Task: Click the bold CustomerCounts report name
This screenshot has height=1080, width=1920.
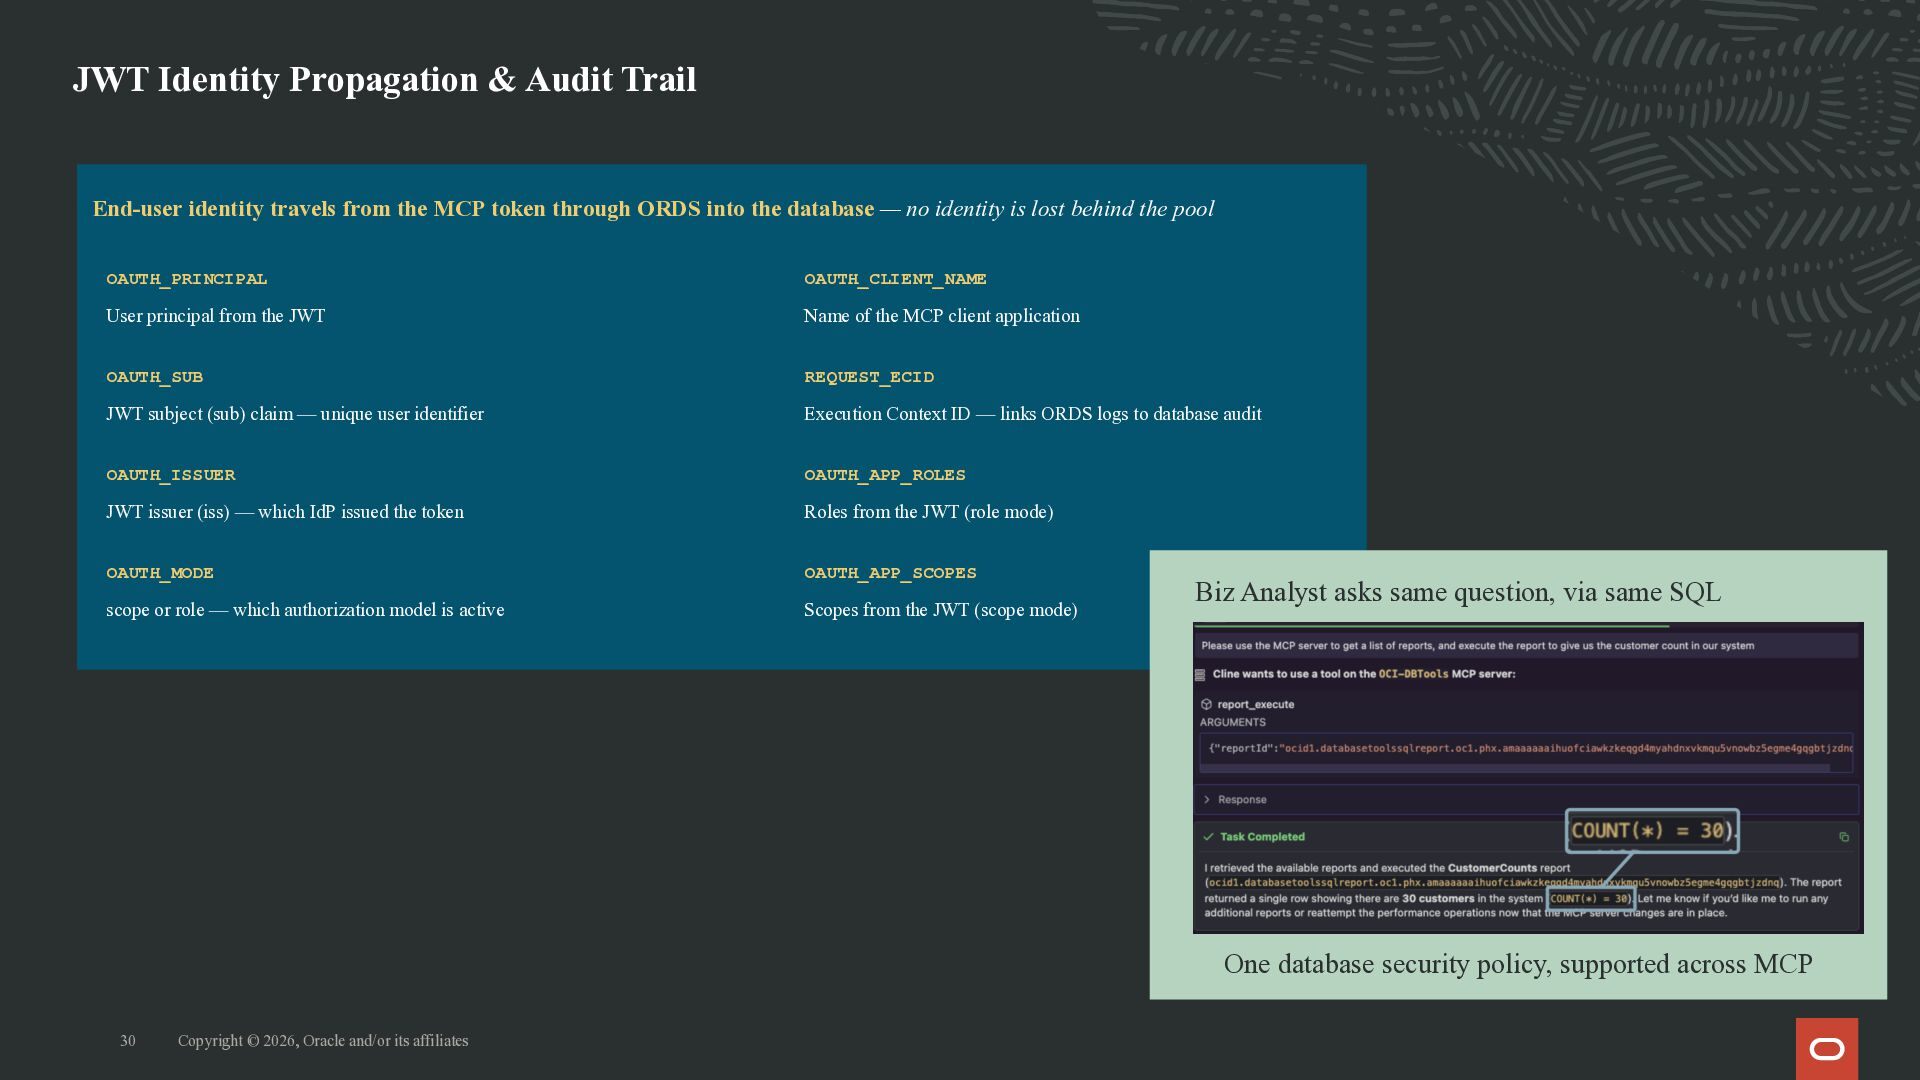Action: 1493,868
